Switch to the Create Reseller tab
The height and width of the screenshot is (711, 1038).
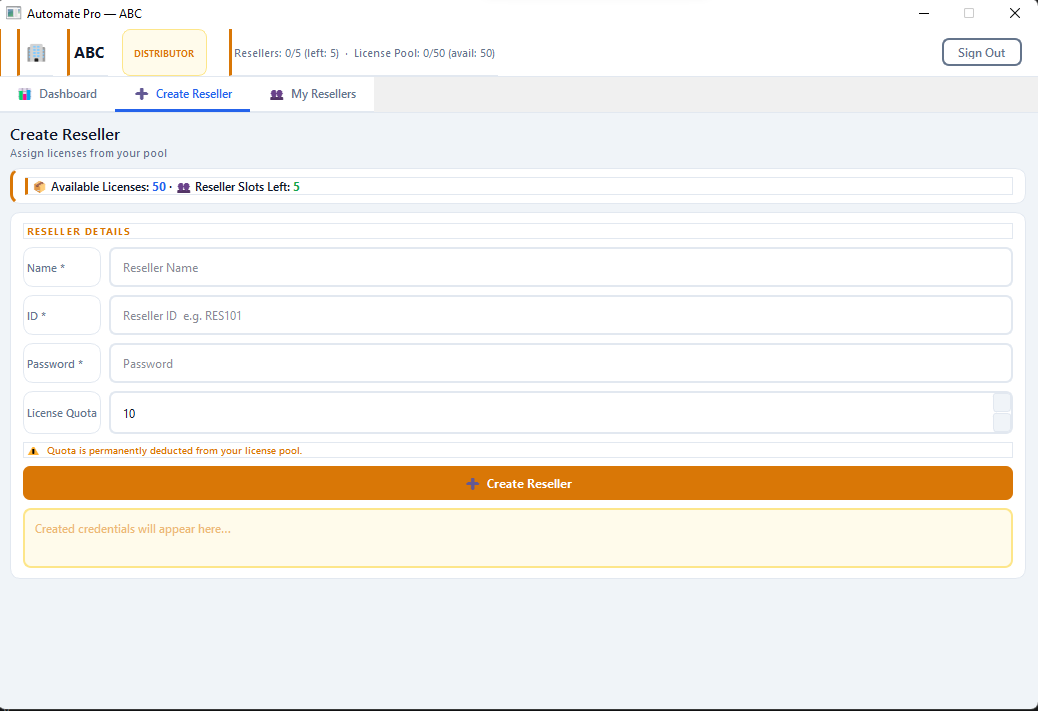click(x=183, y=94)
